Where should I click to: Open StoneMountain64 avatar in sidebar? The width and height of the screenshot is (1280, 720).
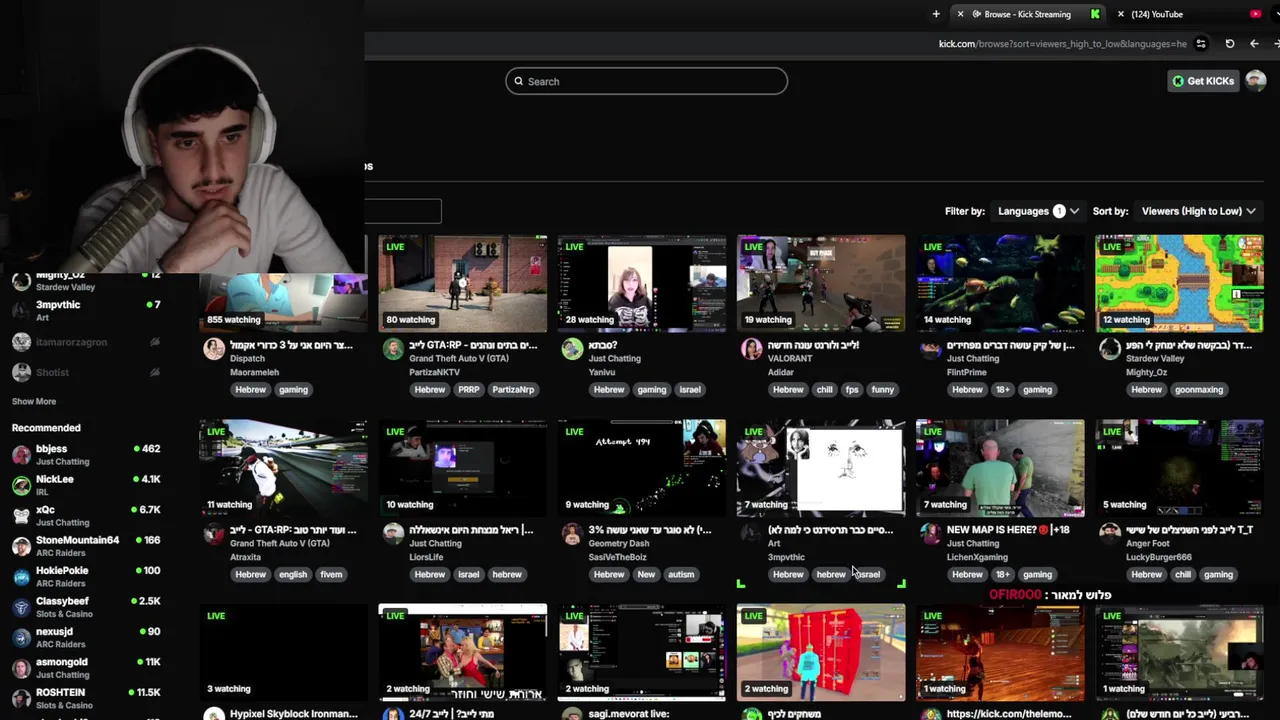[21, 546]
